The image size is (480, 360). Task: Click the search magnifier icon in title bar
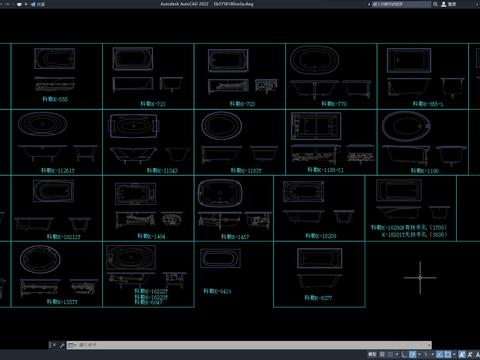tap(435, 4)
